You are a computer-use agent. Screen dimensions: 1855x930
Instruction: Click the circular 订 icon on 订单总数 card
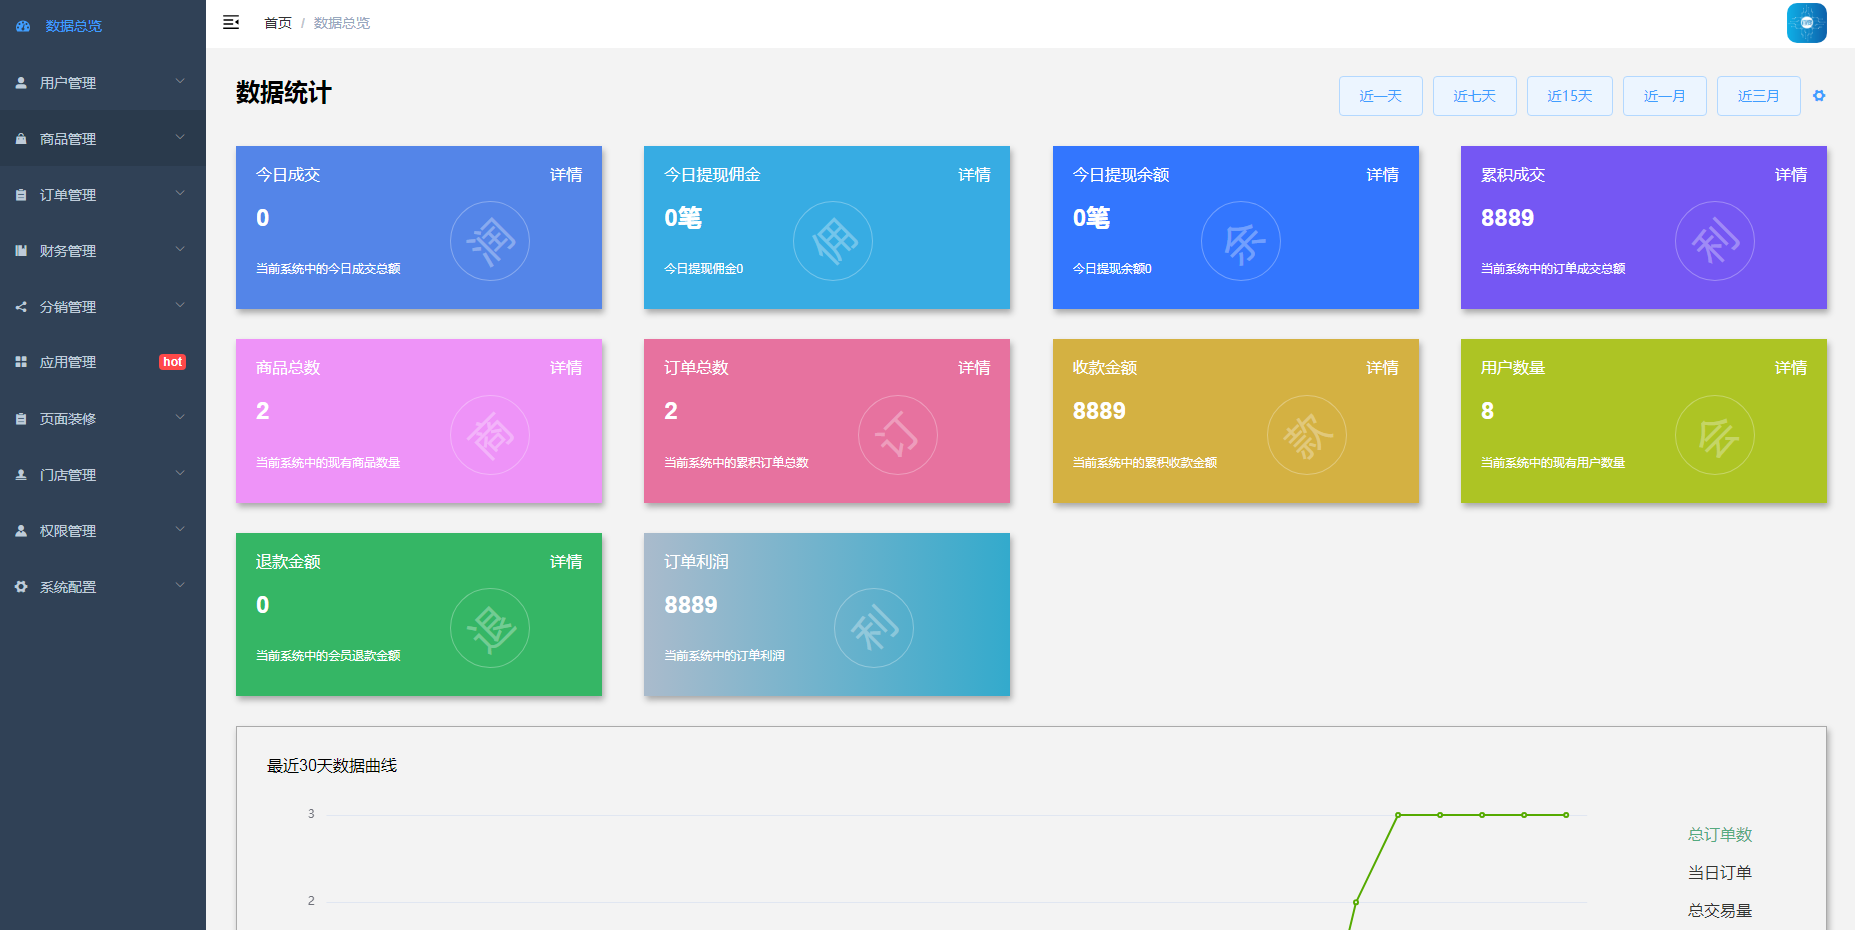pos(897,435)
